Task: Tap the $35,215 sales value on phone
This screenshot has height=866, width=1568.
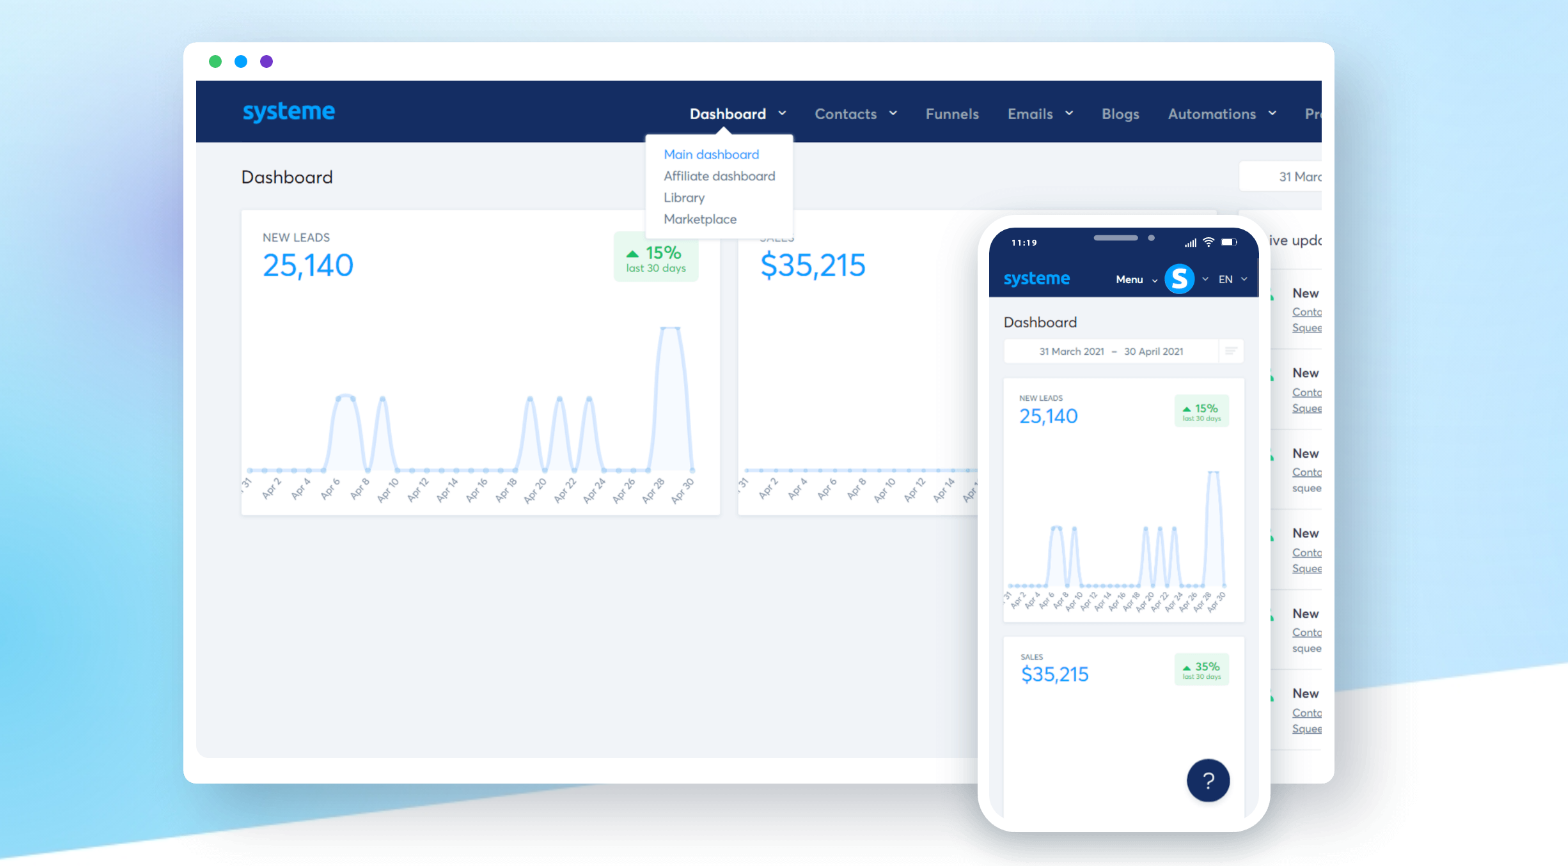Action: coord(1055,674)
